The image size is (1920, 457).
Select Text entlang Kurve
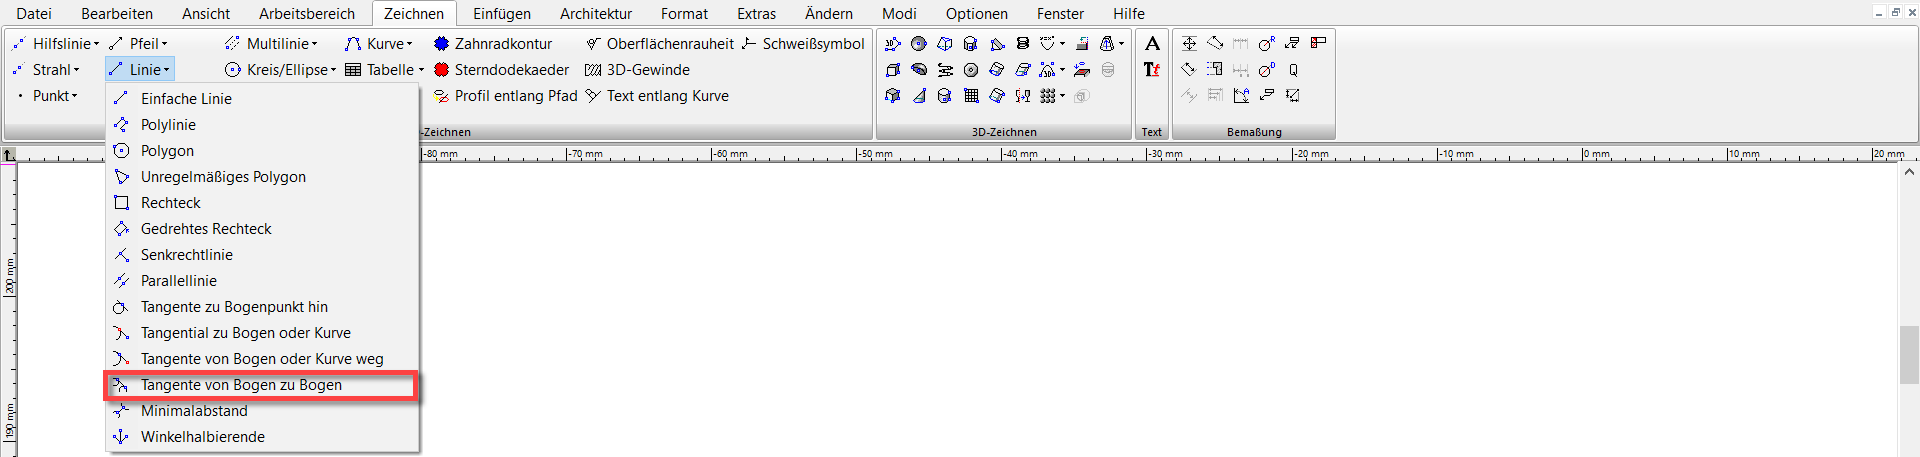(x=657, y=96)
